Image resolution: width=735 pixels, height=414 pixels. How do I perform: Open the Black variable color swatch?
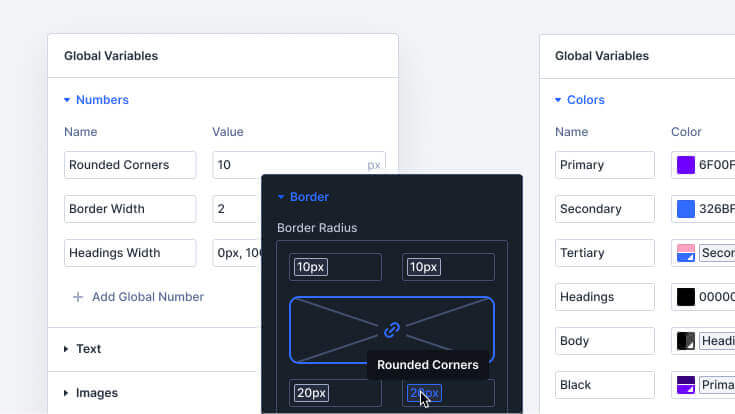686,385
